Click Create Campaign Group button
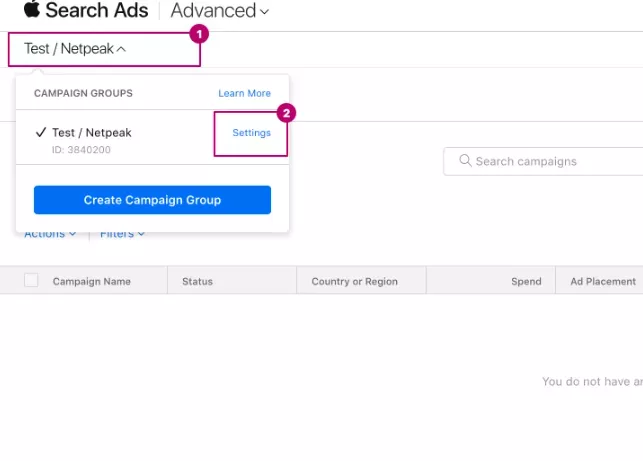Screen dimensions: 643x461 click(x=153, y=200)
